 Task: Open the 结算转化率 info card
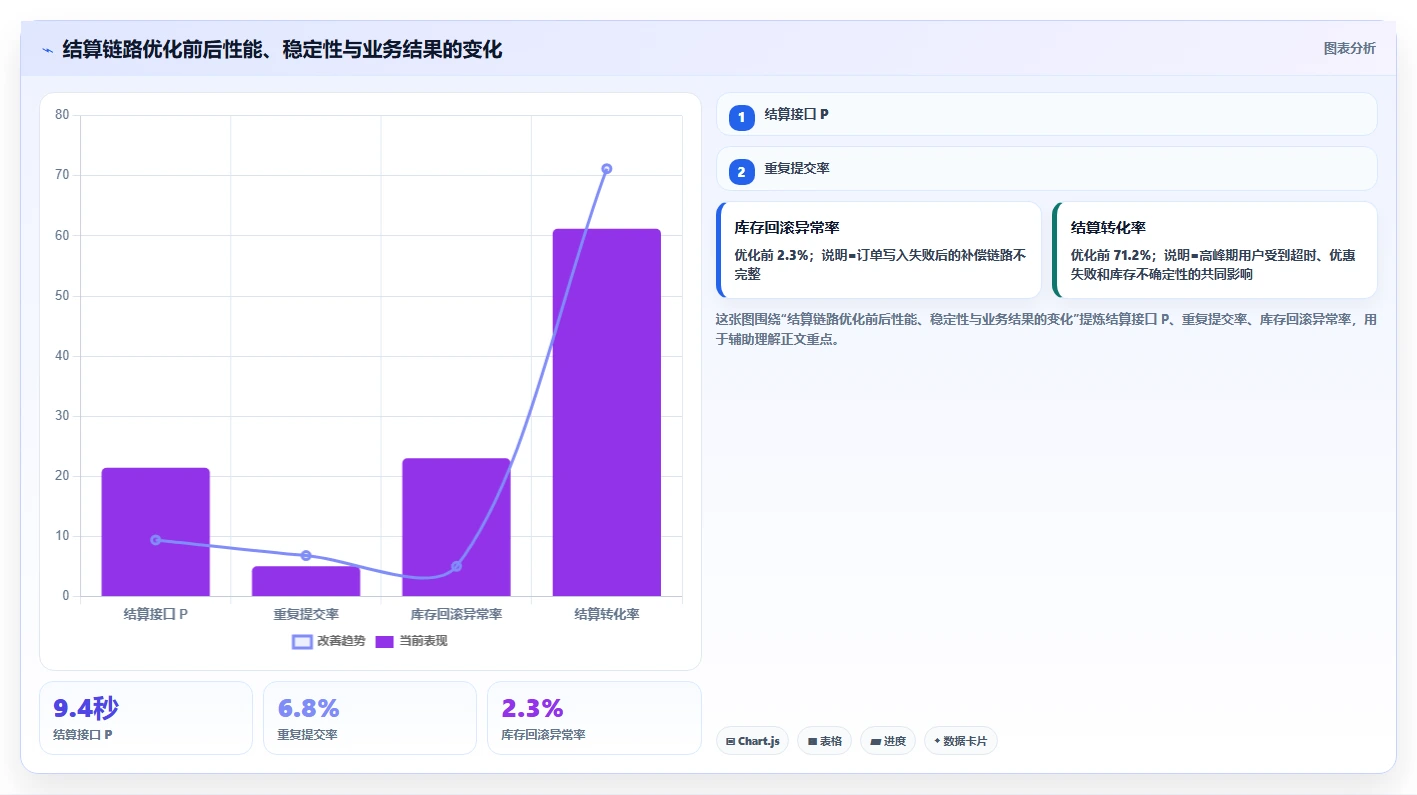coord(1215,250)
